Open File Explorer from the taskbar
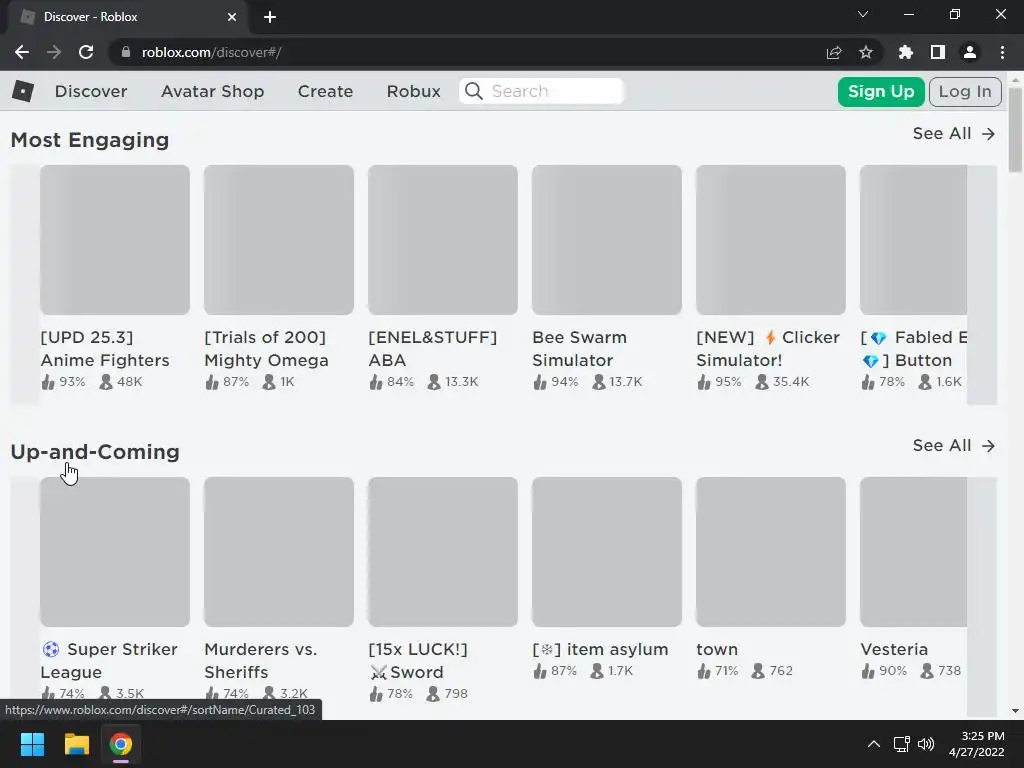This screenshot has height=768, width=1024. point(76,744)
